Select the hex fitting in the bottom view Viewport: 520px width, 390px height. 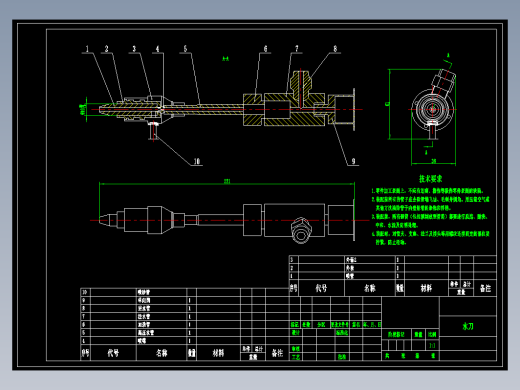(301, 230)
